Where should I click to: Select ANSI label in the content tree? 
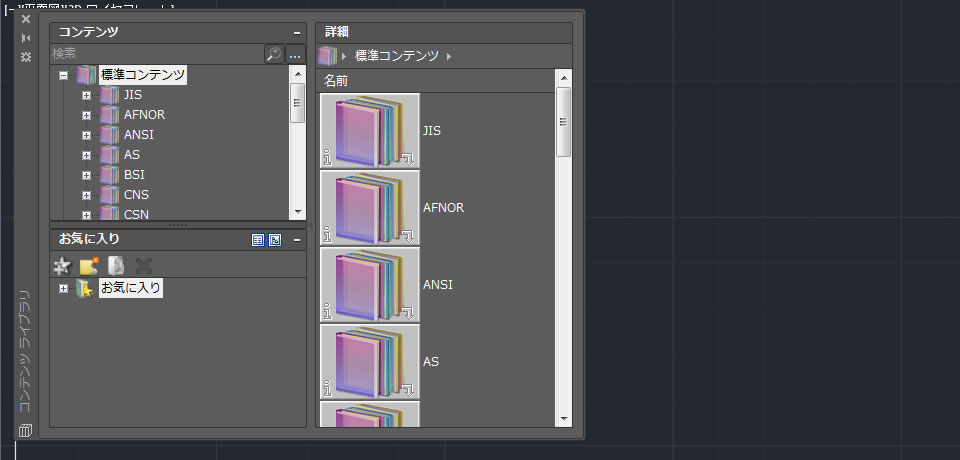(x=138, y=135)
